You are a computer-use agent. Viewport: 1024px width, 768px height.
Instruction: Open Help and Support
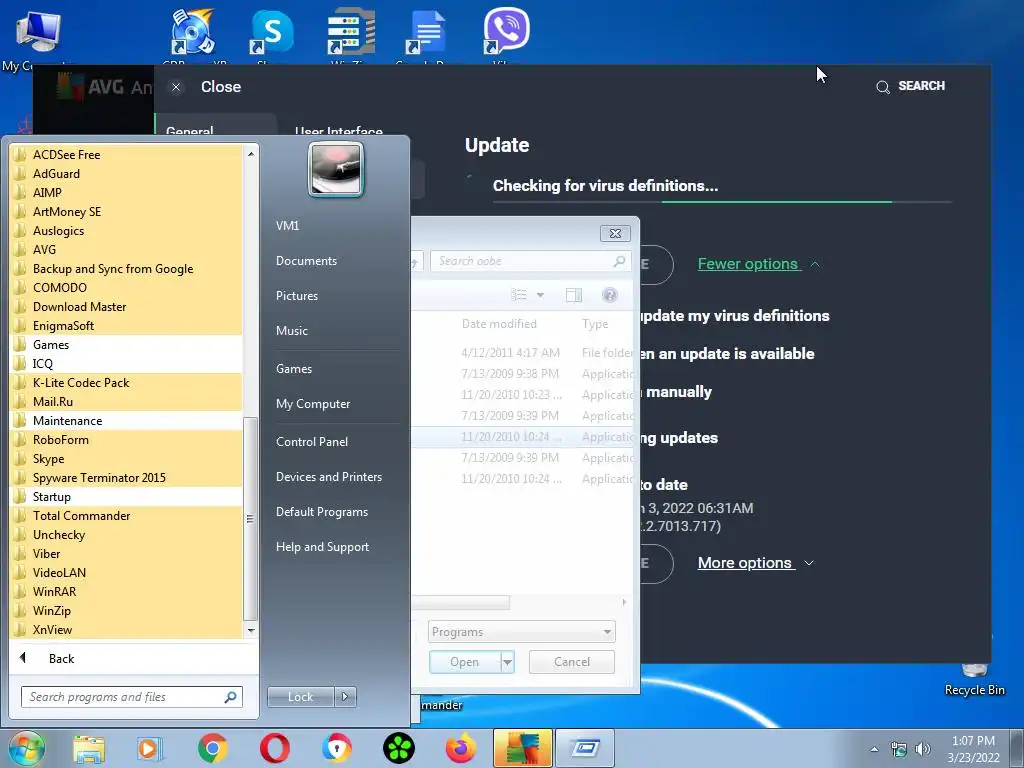[x=322, y=547]
